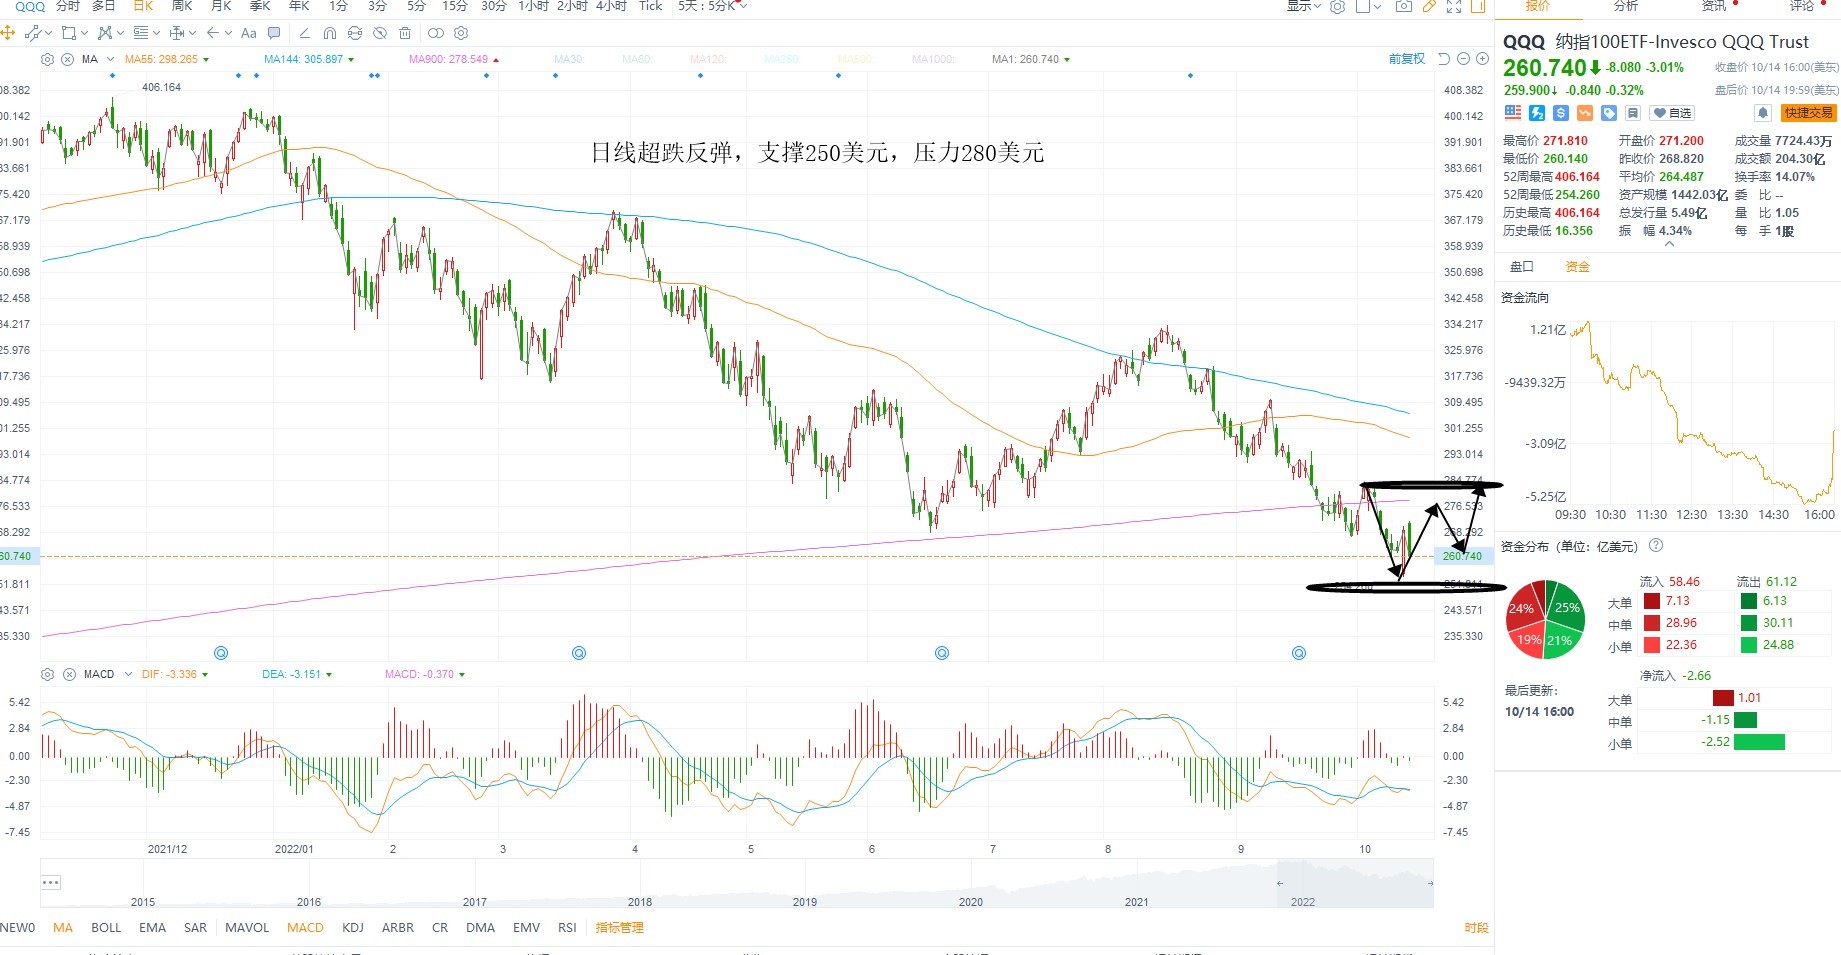Select the rectangle shape drawing tool
The image size is (1841, 955).
point(69,33)
